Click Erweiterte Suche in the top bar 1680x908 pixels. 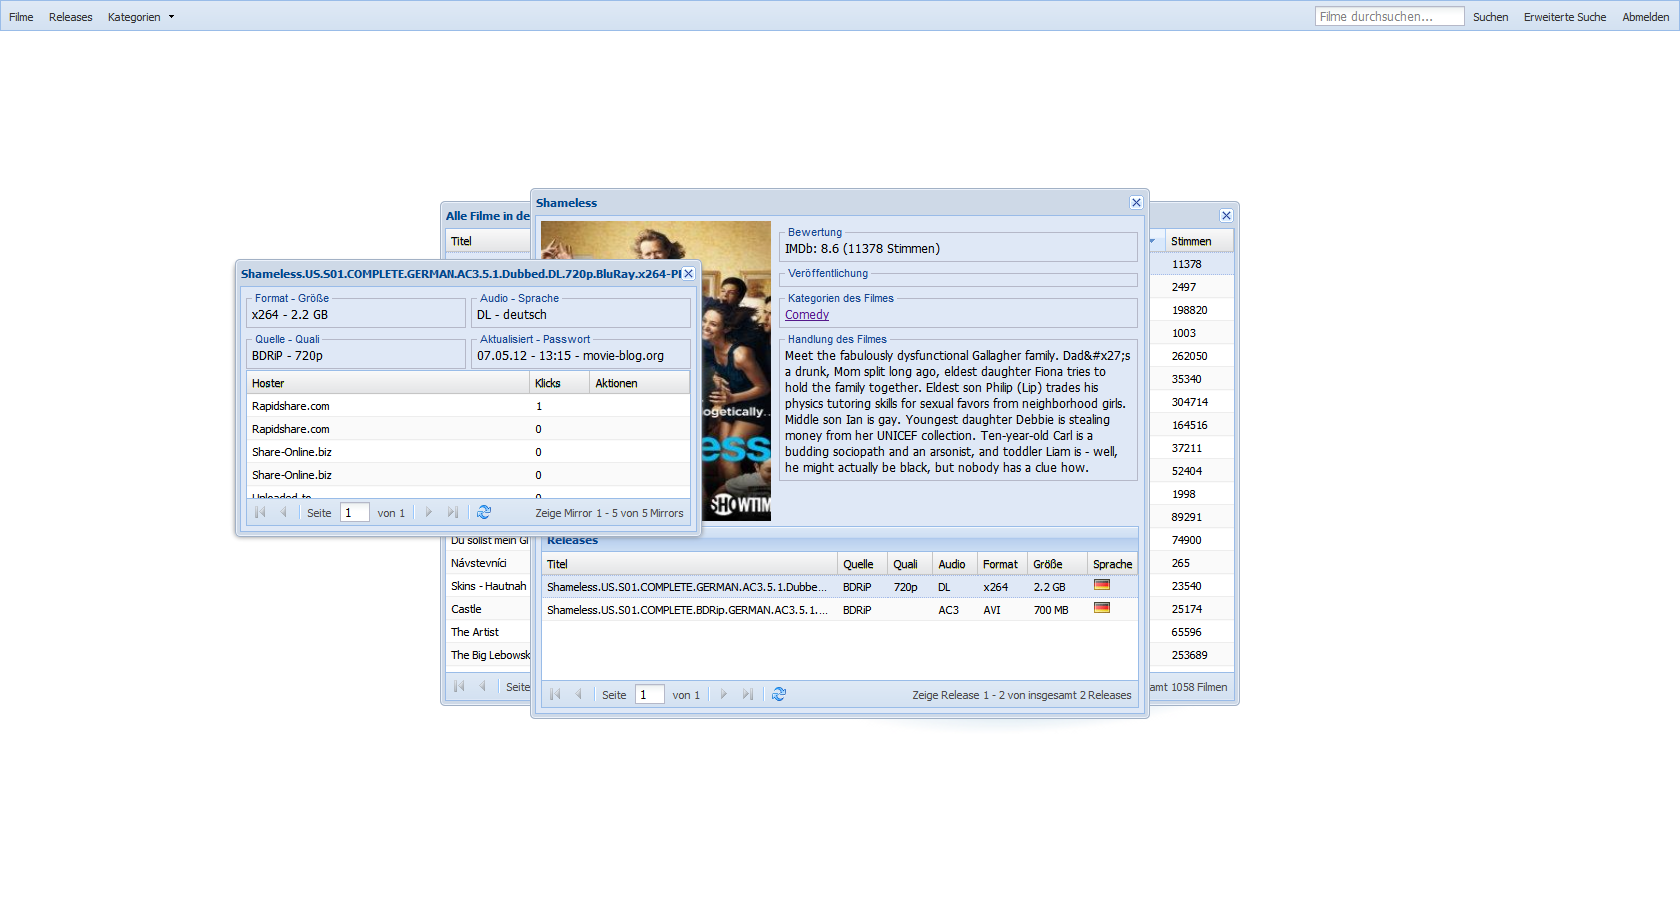pos(1564,17)
